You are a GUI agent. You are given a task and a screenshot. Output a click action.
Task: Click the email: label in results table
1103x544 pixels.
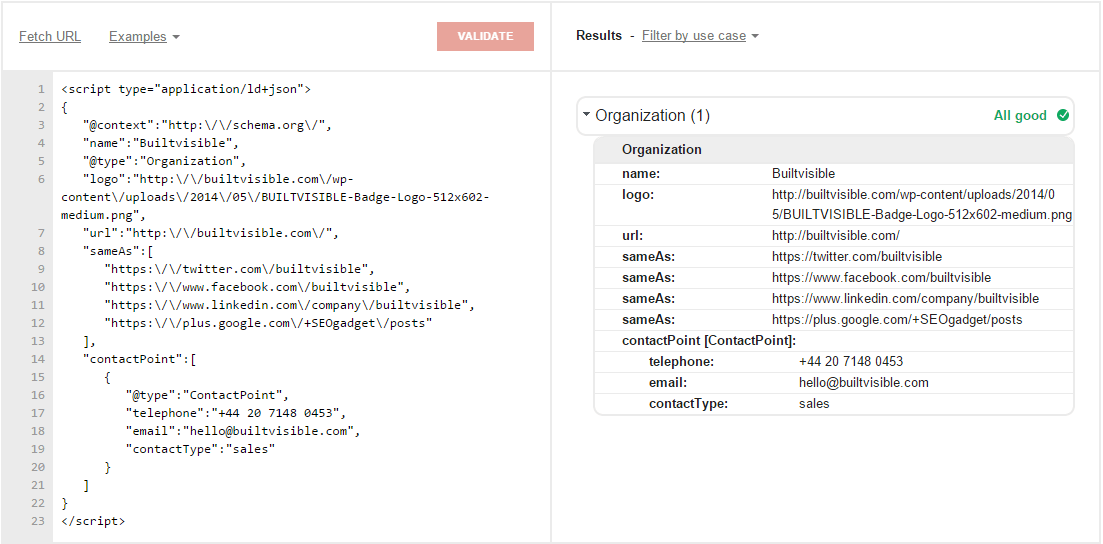coord(668,383)
